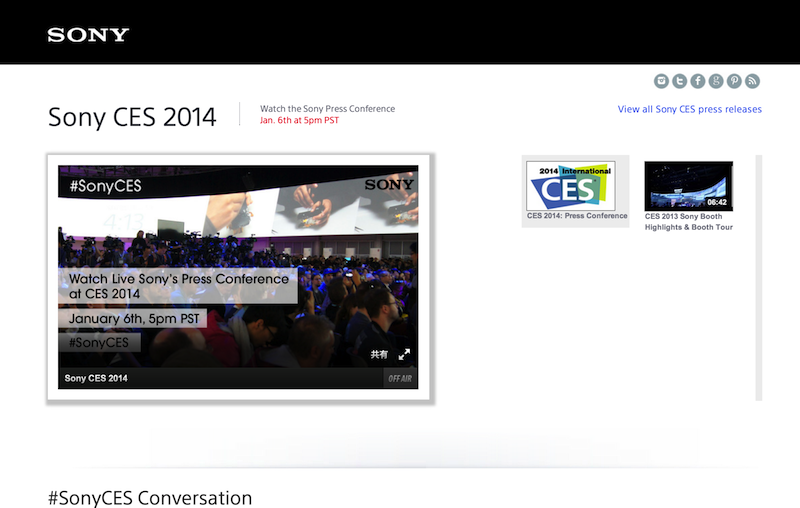Click the Sony logo inside the video
The height and width of the screenshot is (508, 800).
389,185
